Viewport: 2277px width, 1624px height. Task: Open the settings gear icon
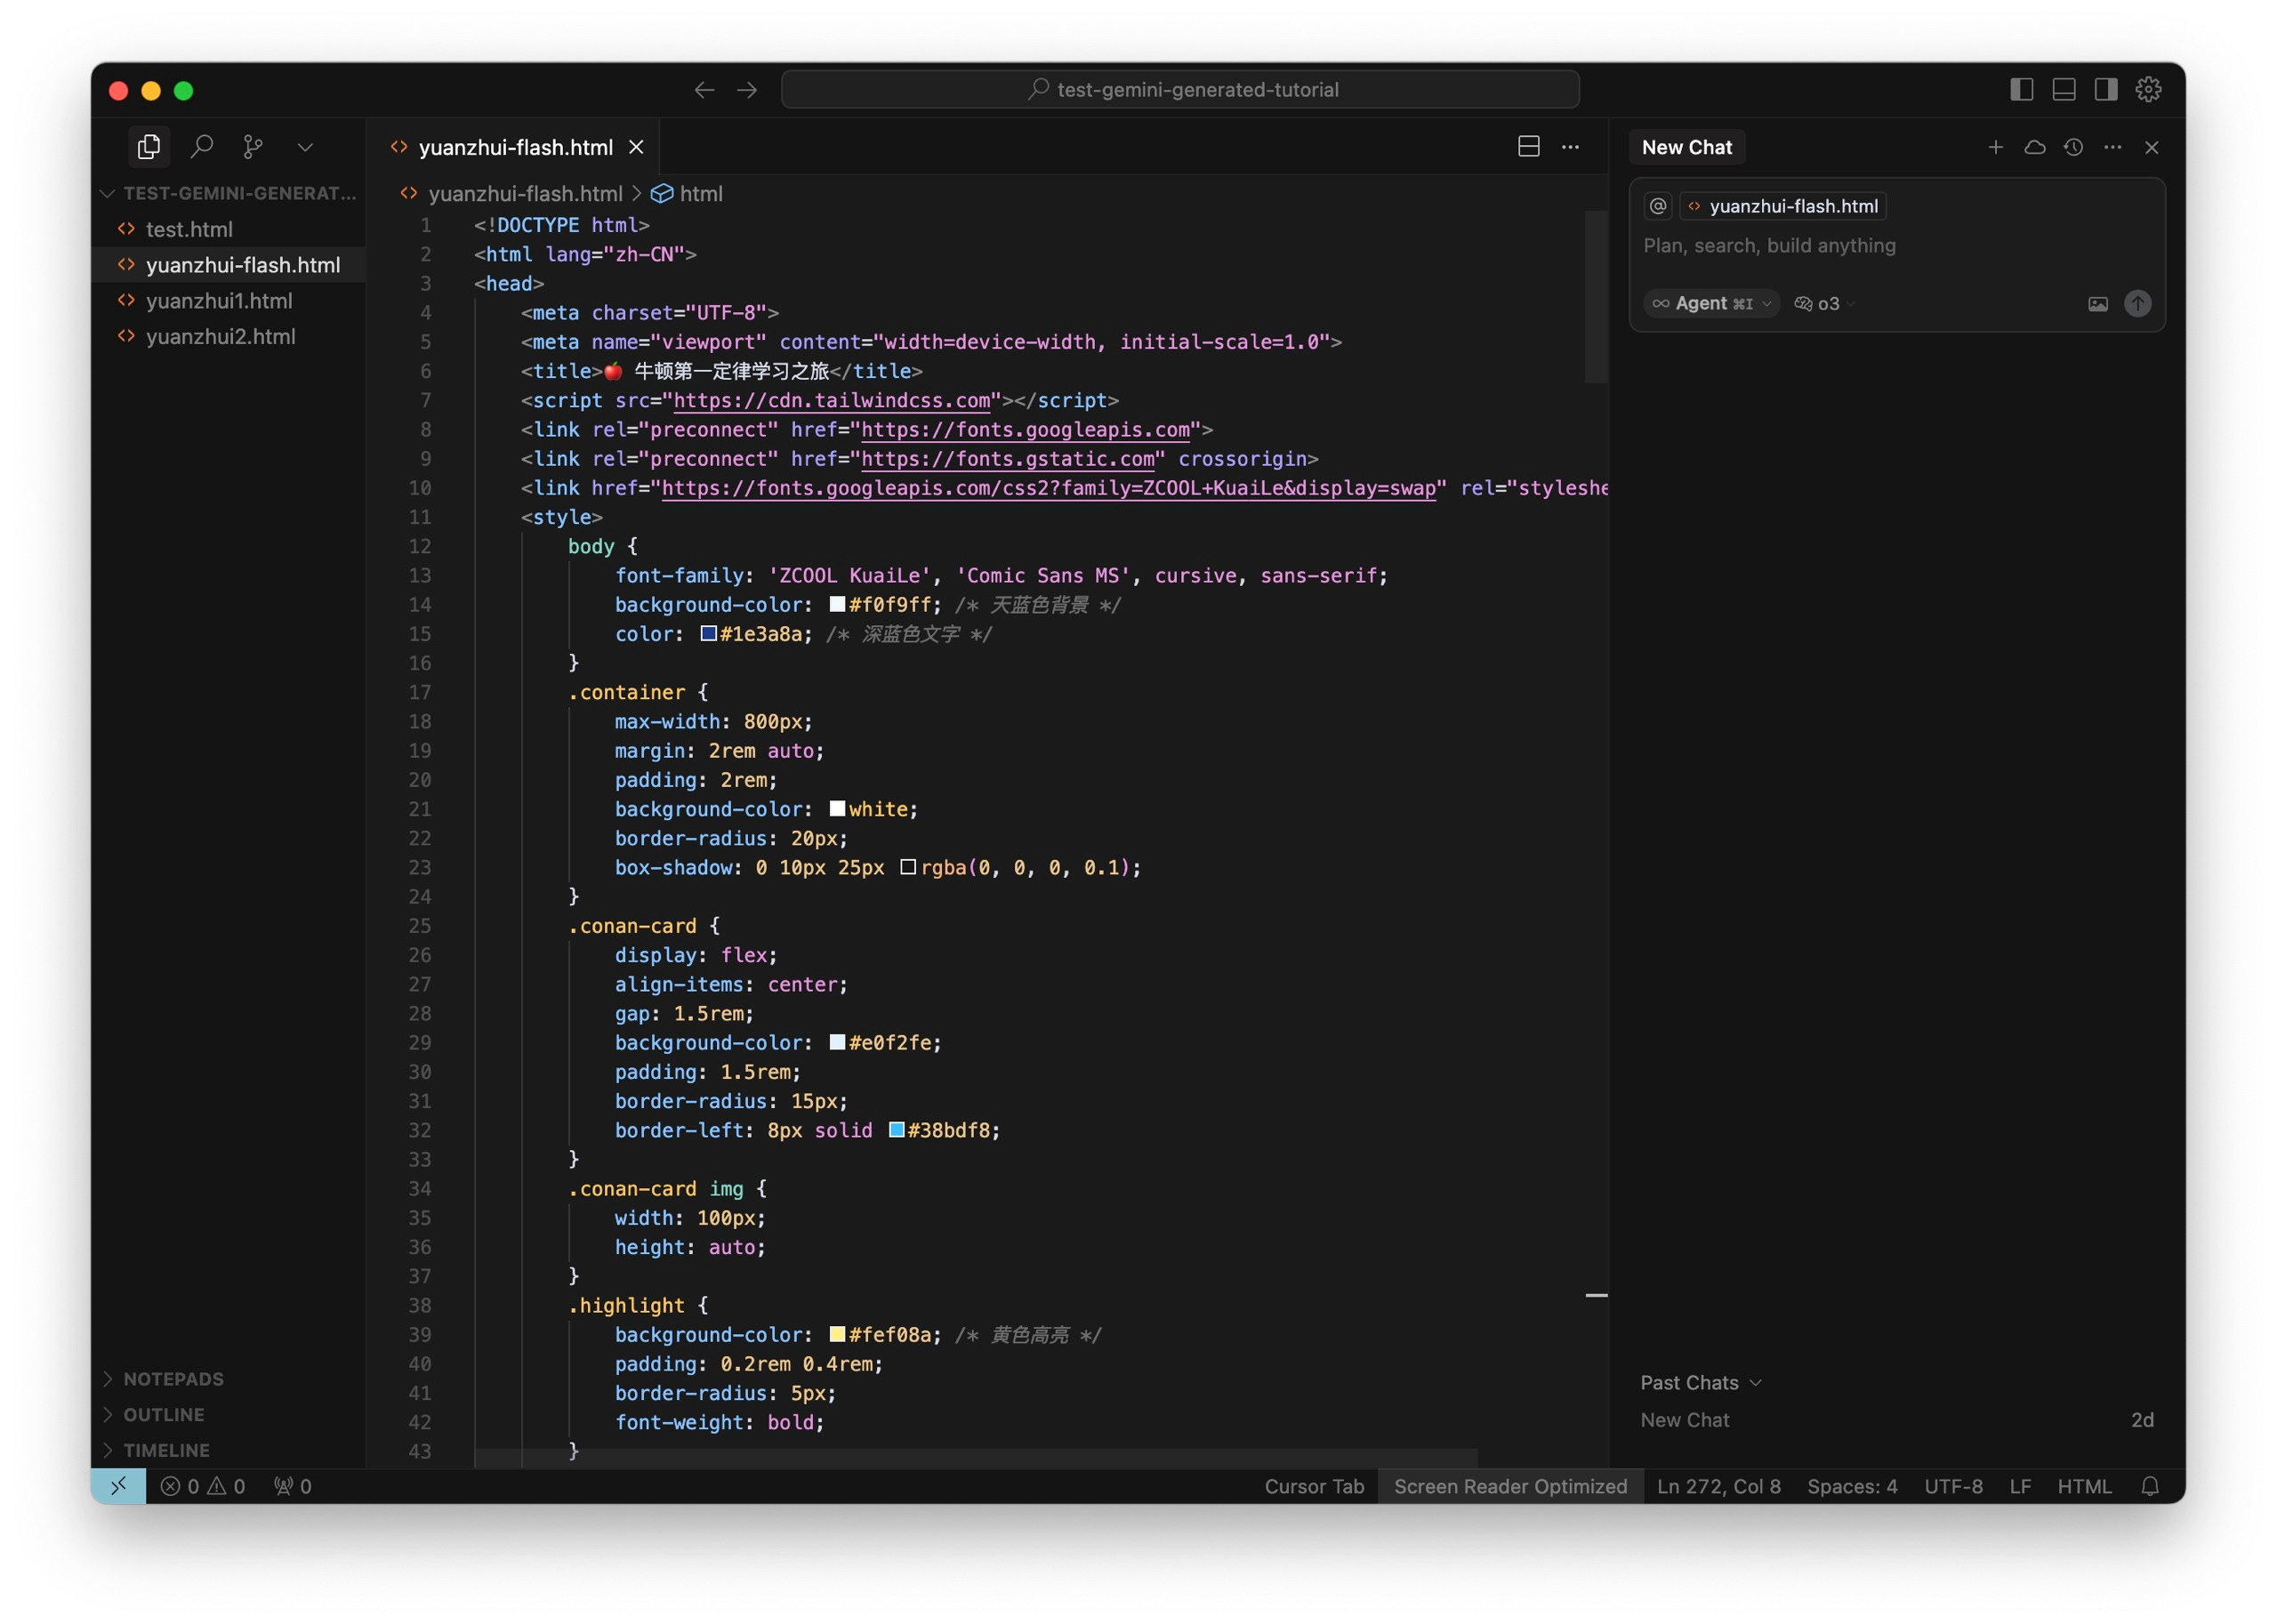pyautogui.click(x=2148, y=90)
